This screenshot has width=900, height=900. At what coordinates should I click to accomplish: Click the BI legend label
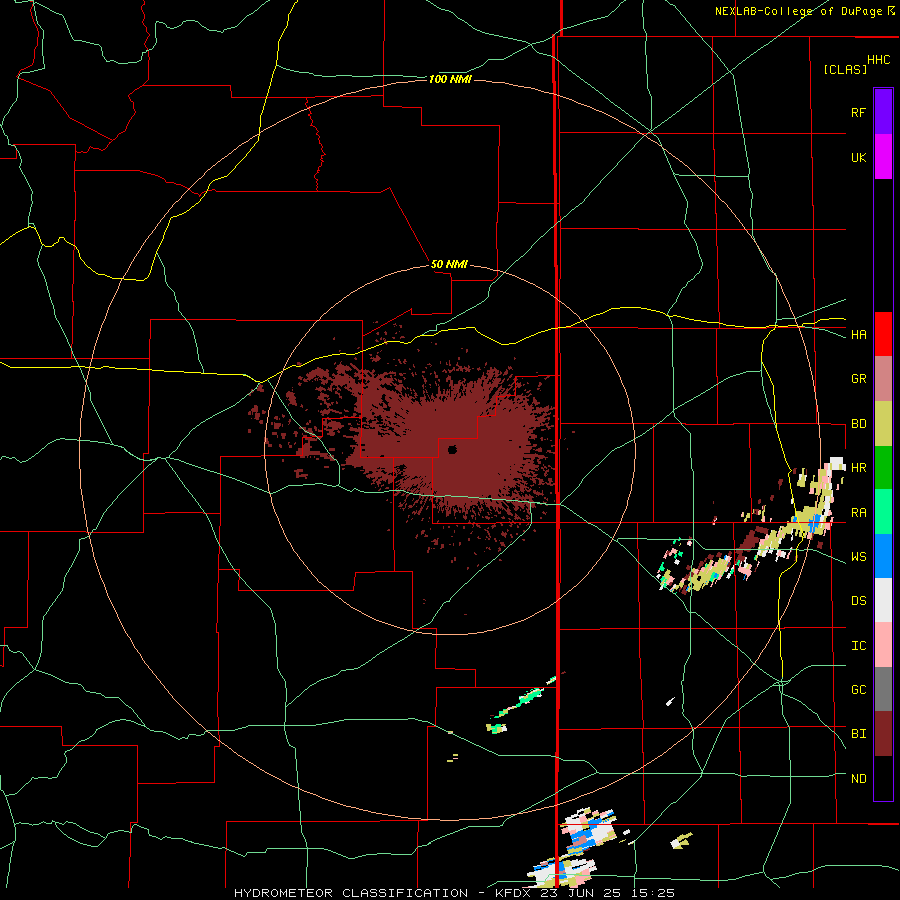coord(858,734)
